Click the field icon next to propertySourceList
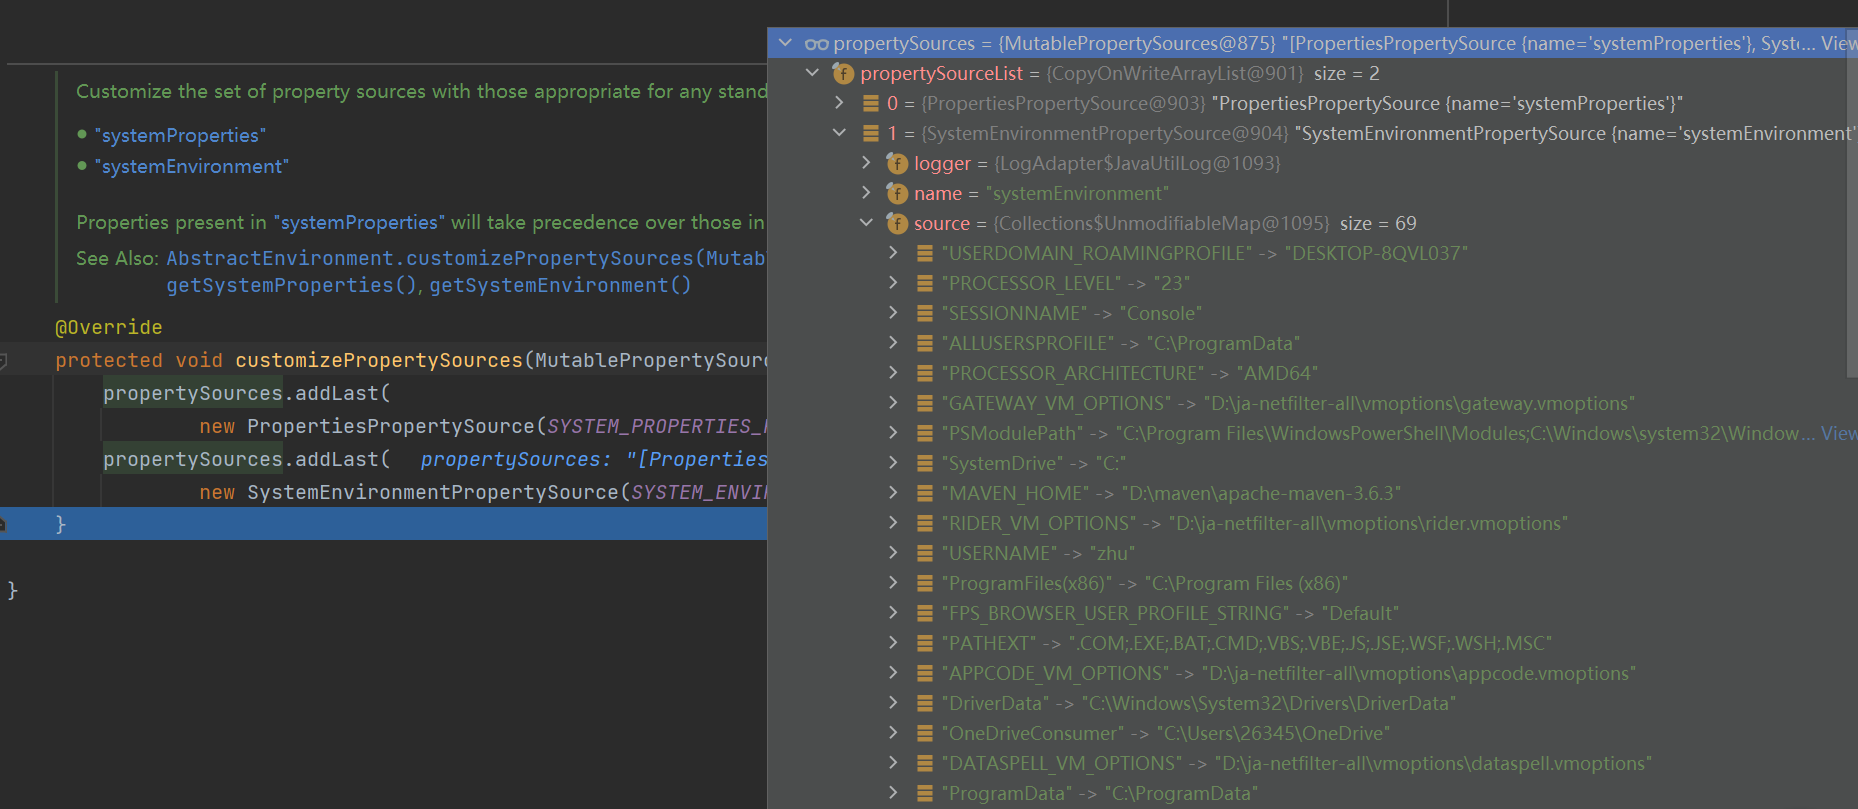The height and width of the screenshot is (809, 1858). [843, 74]
